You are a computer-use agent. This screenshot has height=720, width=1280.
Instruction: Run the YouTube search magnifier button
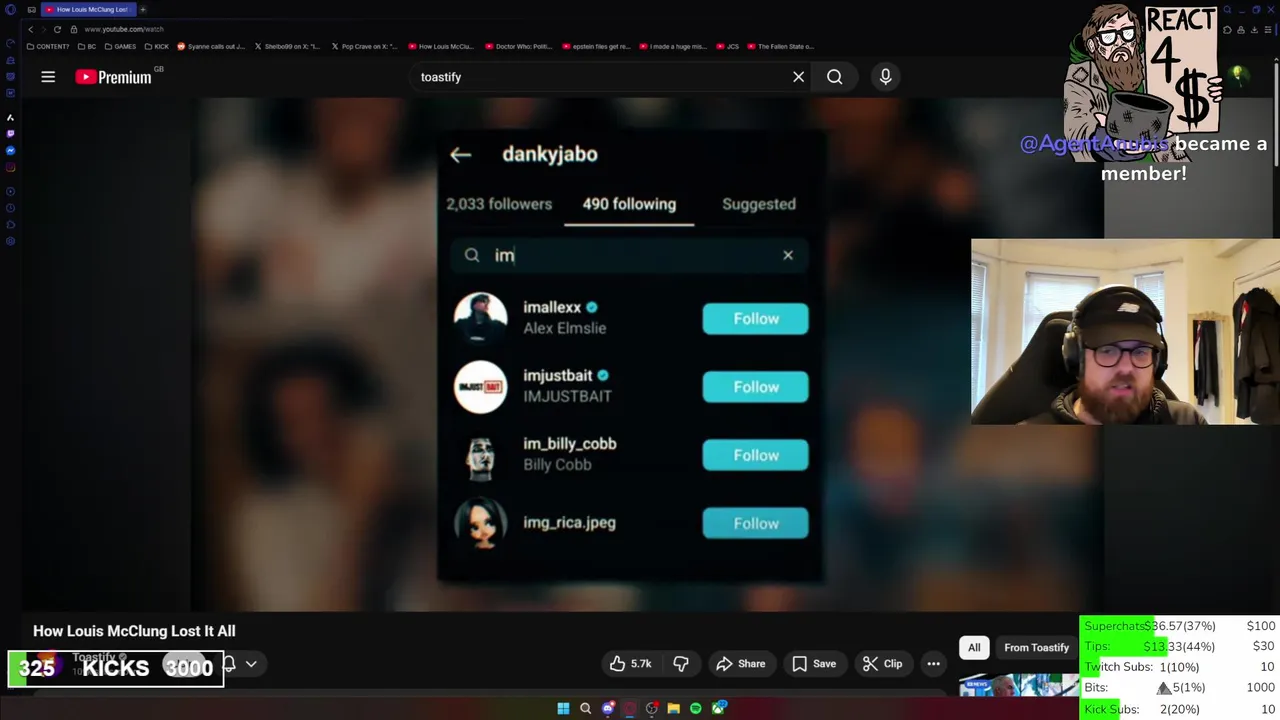[834, 77]
